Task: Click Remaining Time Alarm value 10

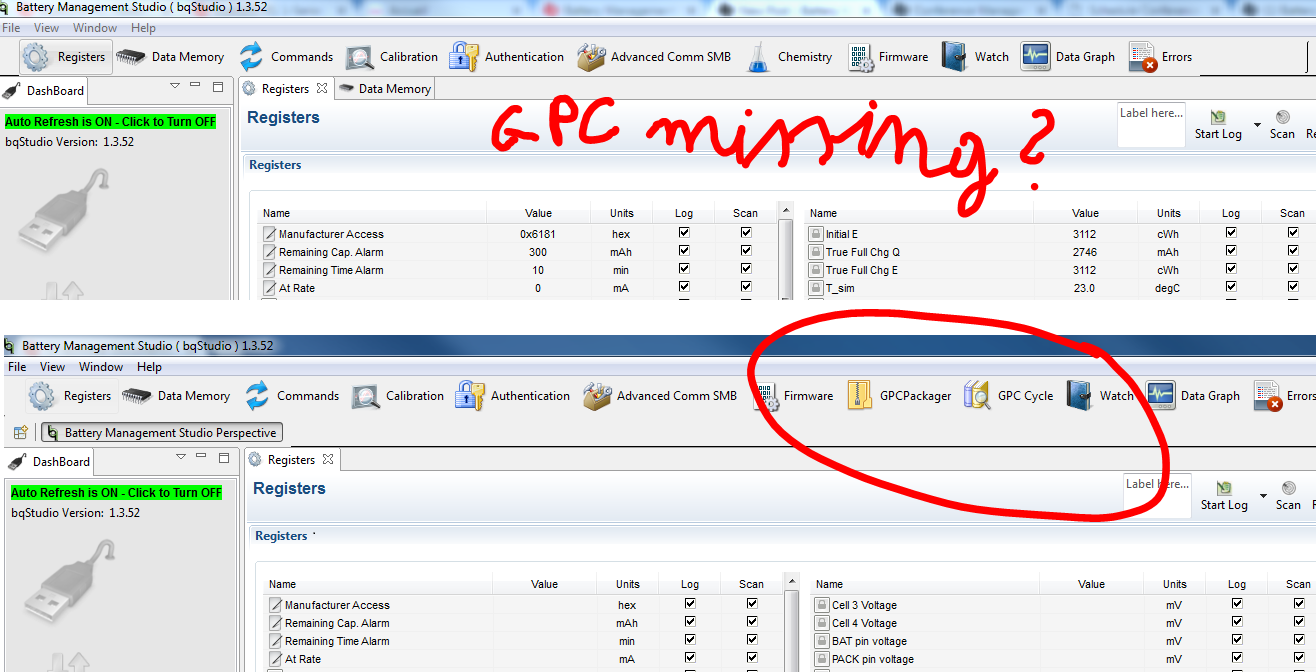Action: coord(538,270)
